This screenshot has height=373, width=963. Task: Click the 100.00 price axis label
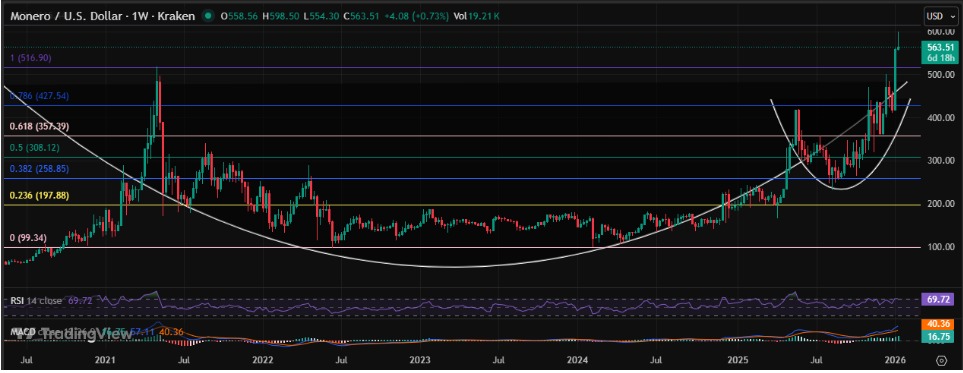941,247
